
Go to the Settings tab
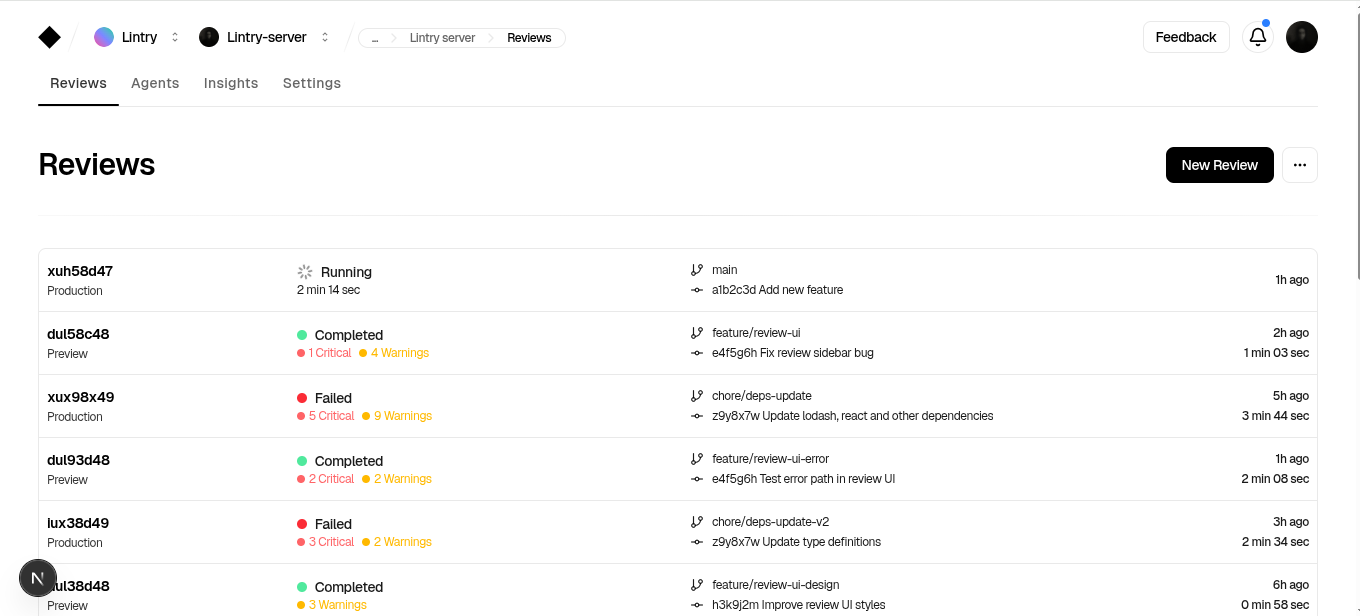[312, 83]
